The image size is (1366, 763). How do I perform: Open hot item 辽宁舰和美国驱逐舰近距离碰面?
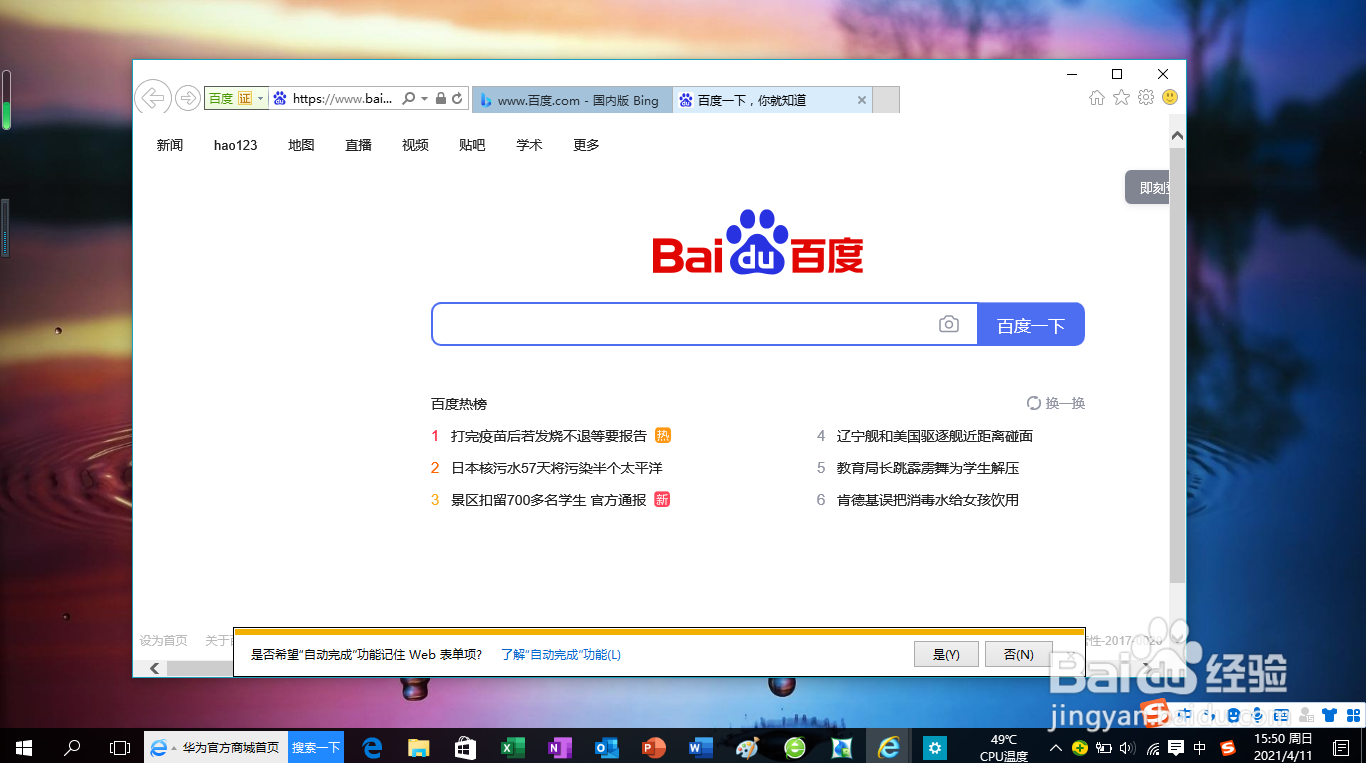point(935,436)
